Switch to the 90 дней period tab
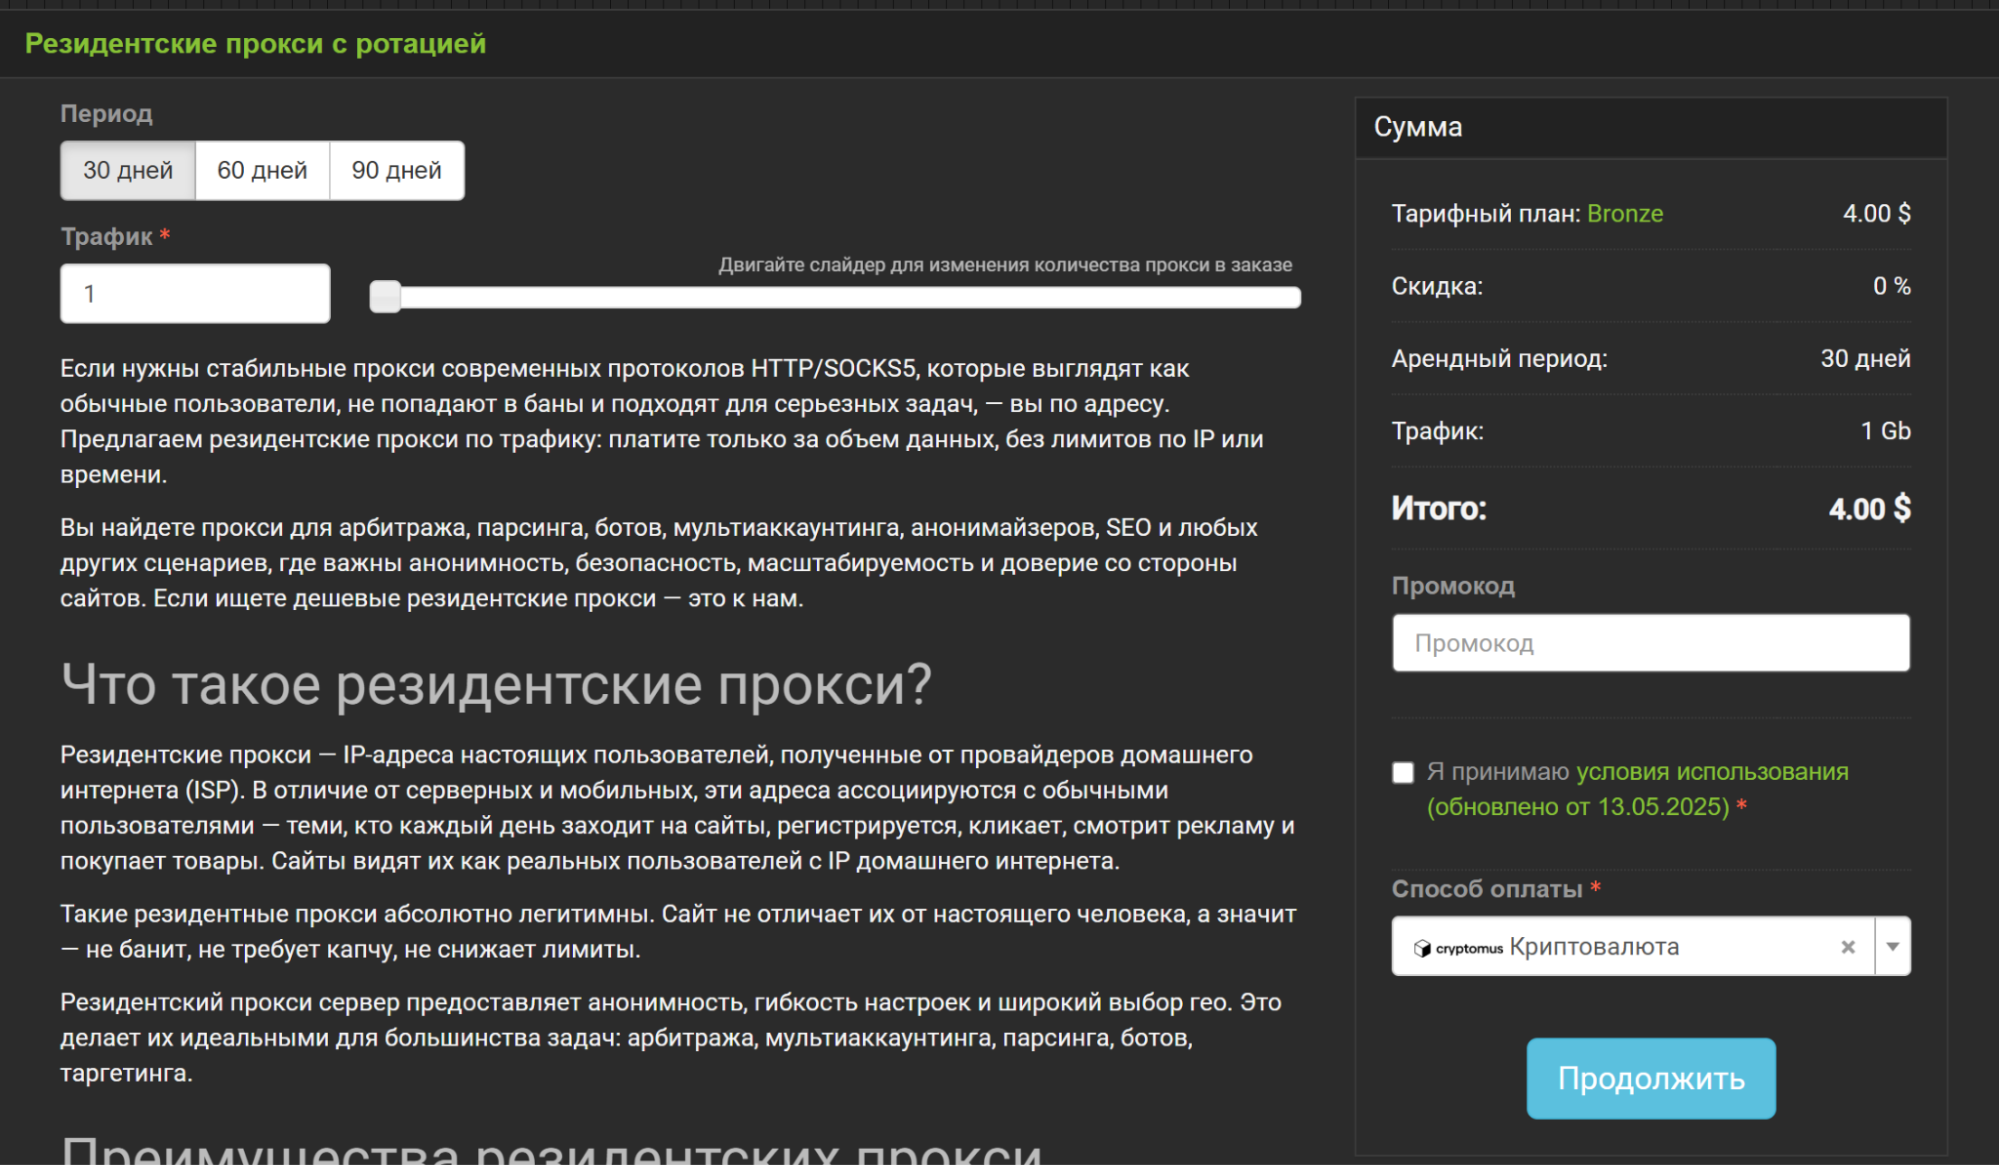 (x=396, y=170)
